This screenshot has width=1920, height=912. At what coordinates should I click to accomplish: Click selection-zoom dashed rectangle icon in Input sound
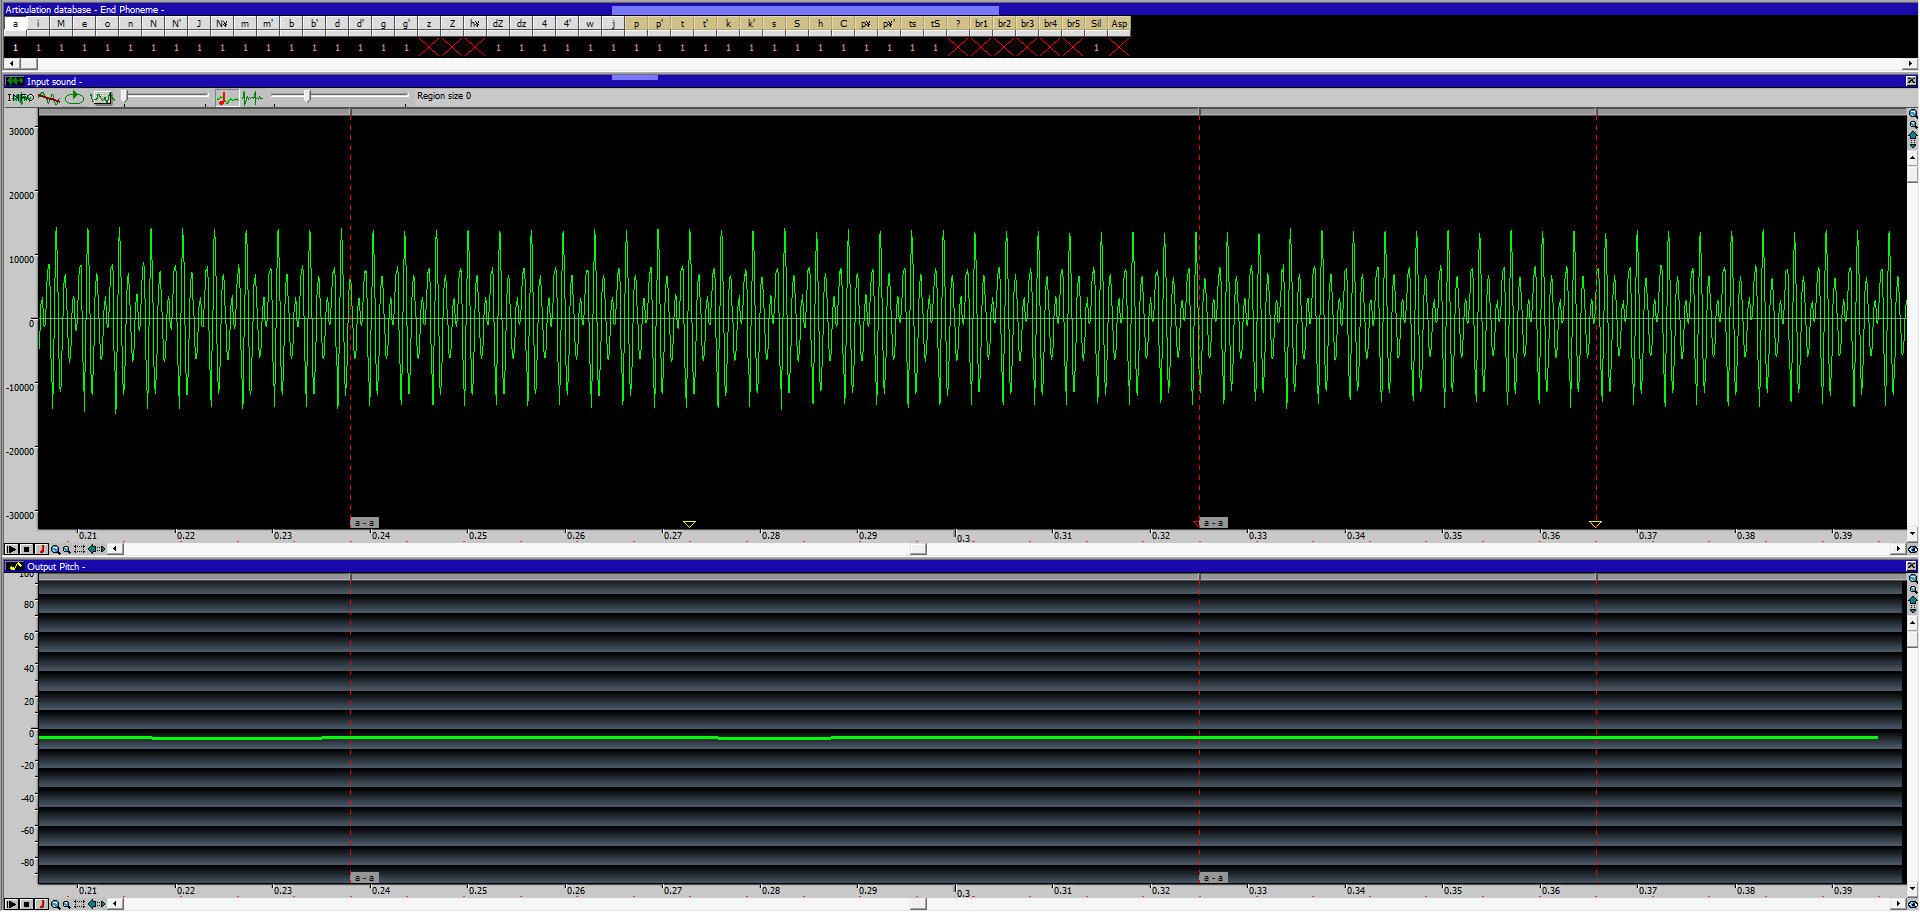point(80,549)
